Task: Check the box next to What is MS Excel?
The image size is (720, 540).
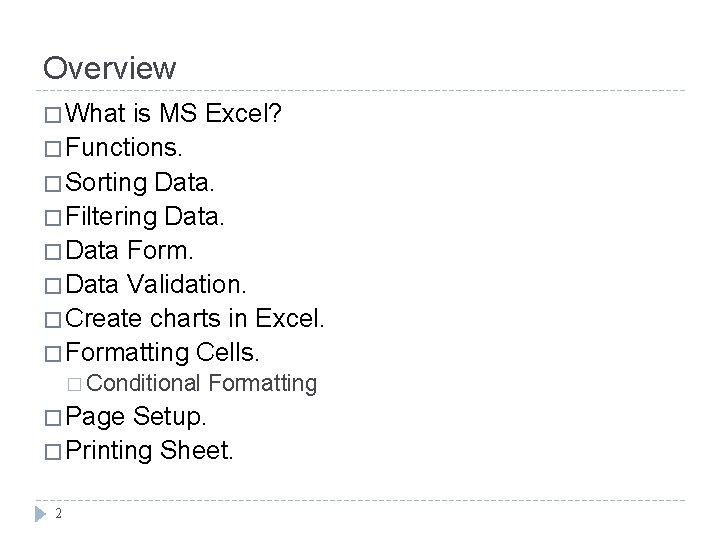Action: (53, 115)
